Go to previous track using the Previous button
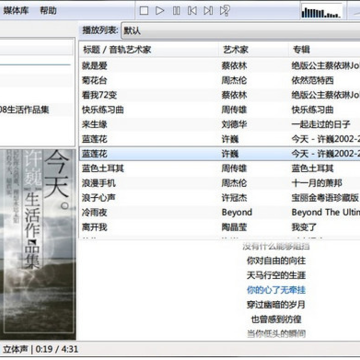 pyautogui.click(x=192, y=11)
